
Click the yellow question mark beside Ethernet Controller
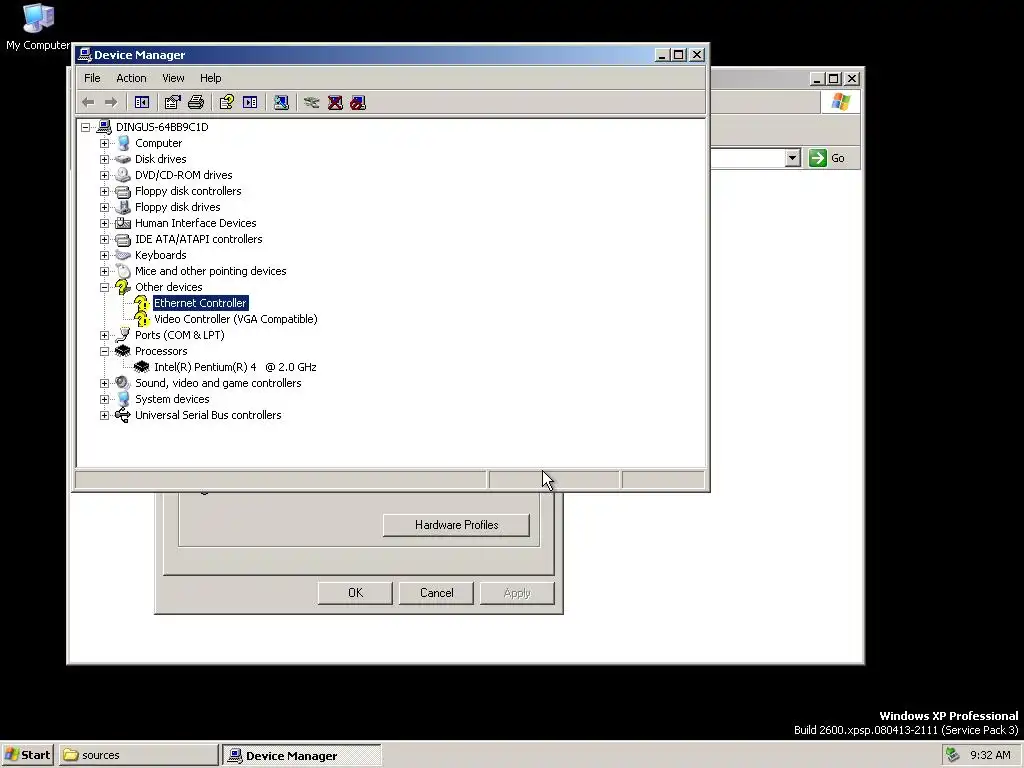click(x=142, y=303)
